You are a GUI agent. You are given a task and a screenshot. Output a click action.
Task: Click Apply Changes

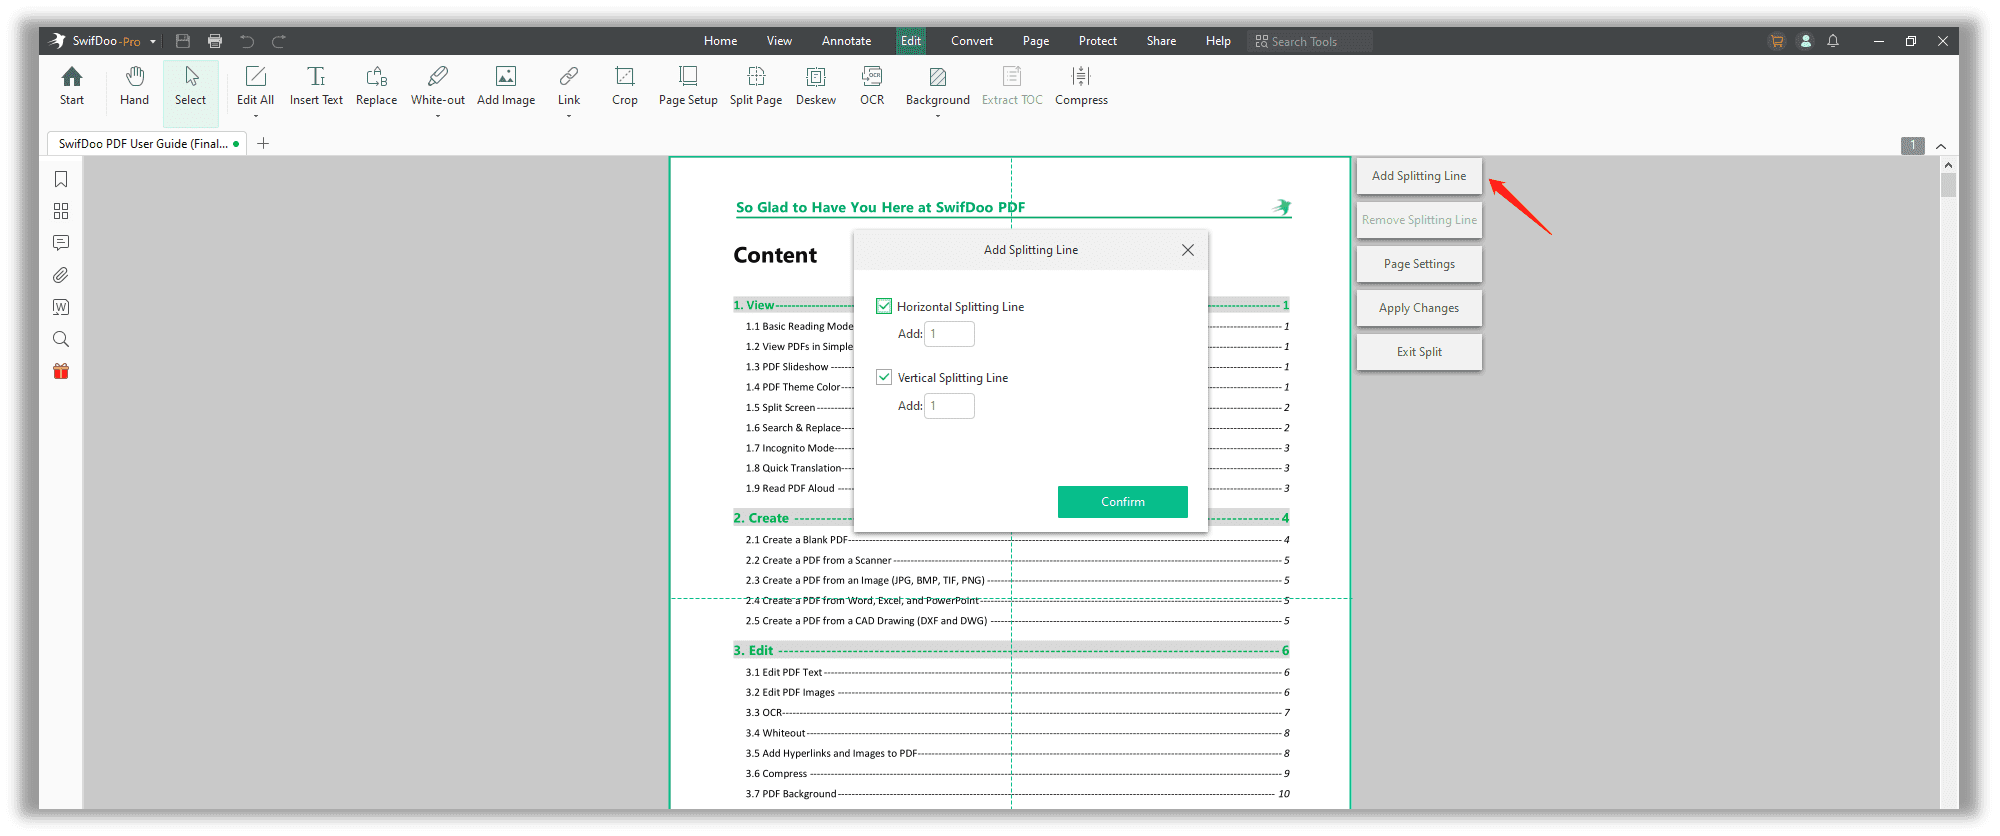pos(1419,308)
